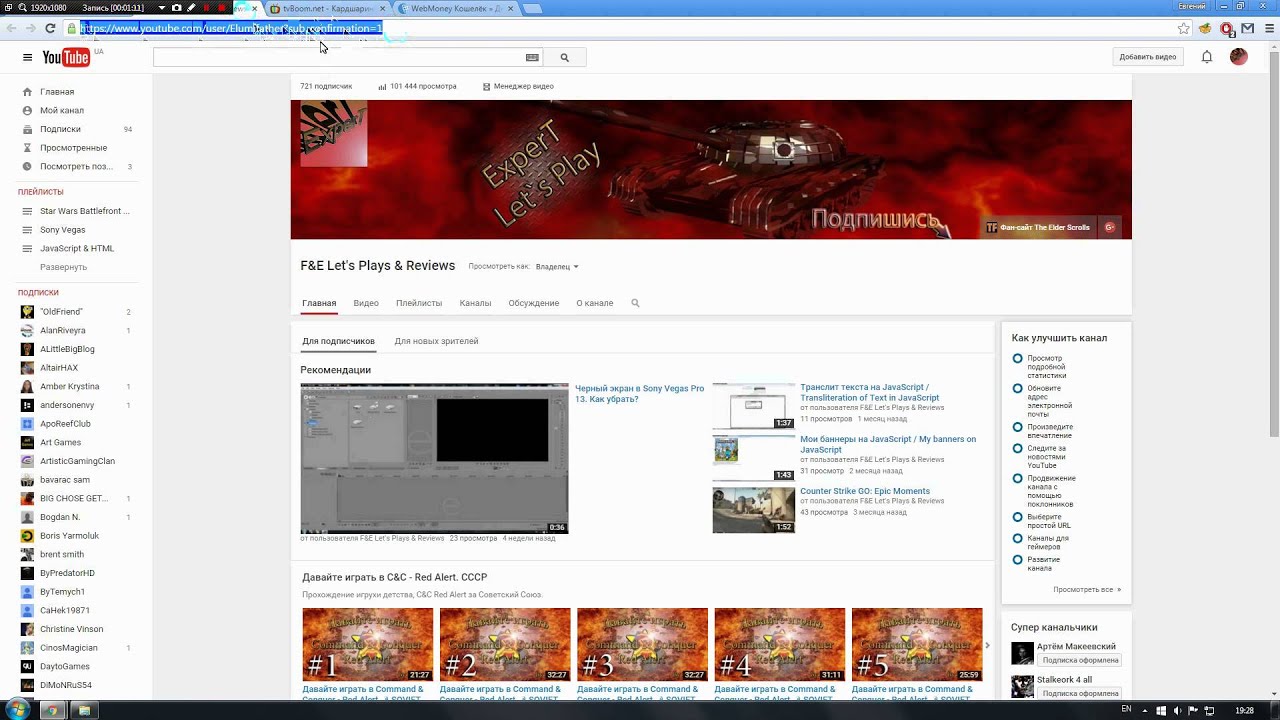Click the 'Подписка оформлена' button for Артём Макеевский
Viewport: 1280px width, 720px height.
(1080, 660)
